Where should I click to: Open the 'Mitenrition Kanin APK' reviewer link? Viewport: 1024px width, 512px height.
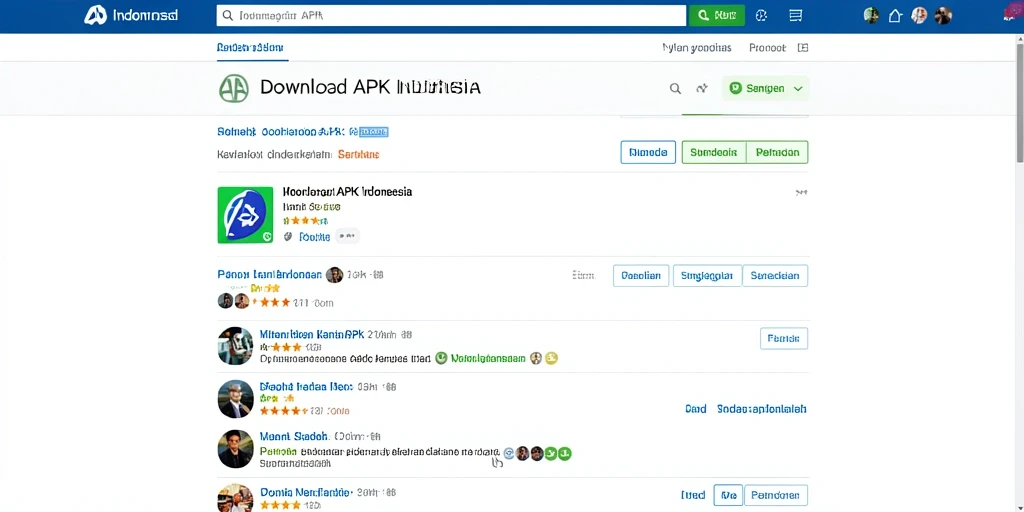click(312, 334)
